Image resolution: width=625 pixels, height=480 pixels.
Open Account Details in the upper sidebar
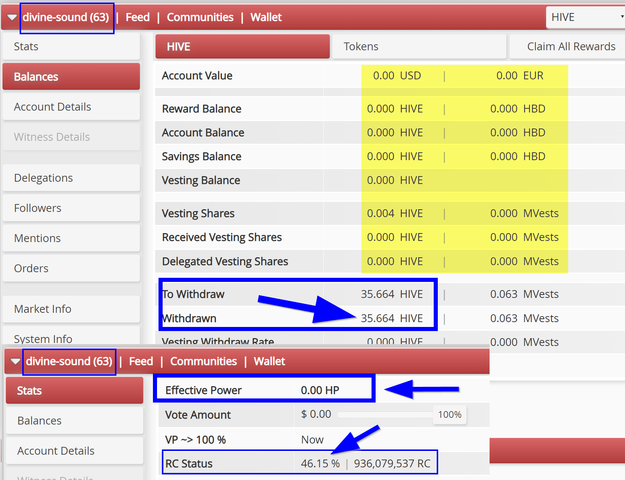tap(71, 107)
